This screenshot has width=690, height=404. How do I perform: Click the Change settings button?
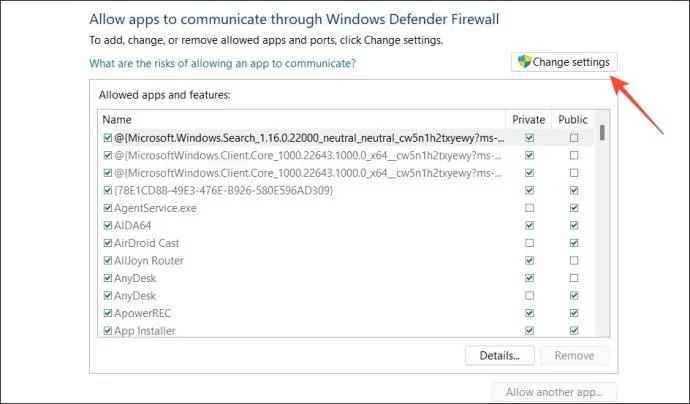click(x=564, y=62)
